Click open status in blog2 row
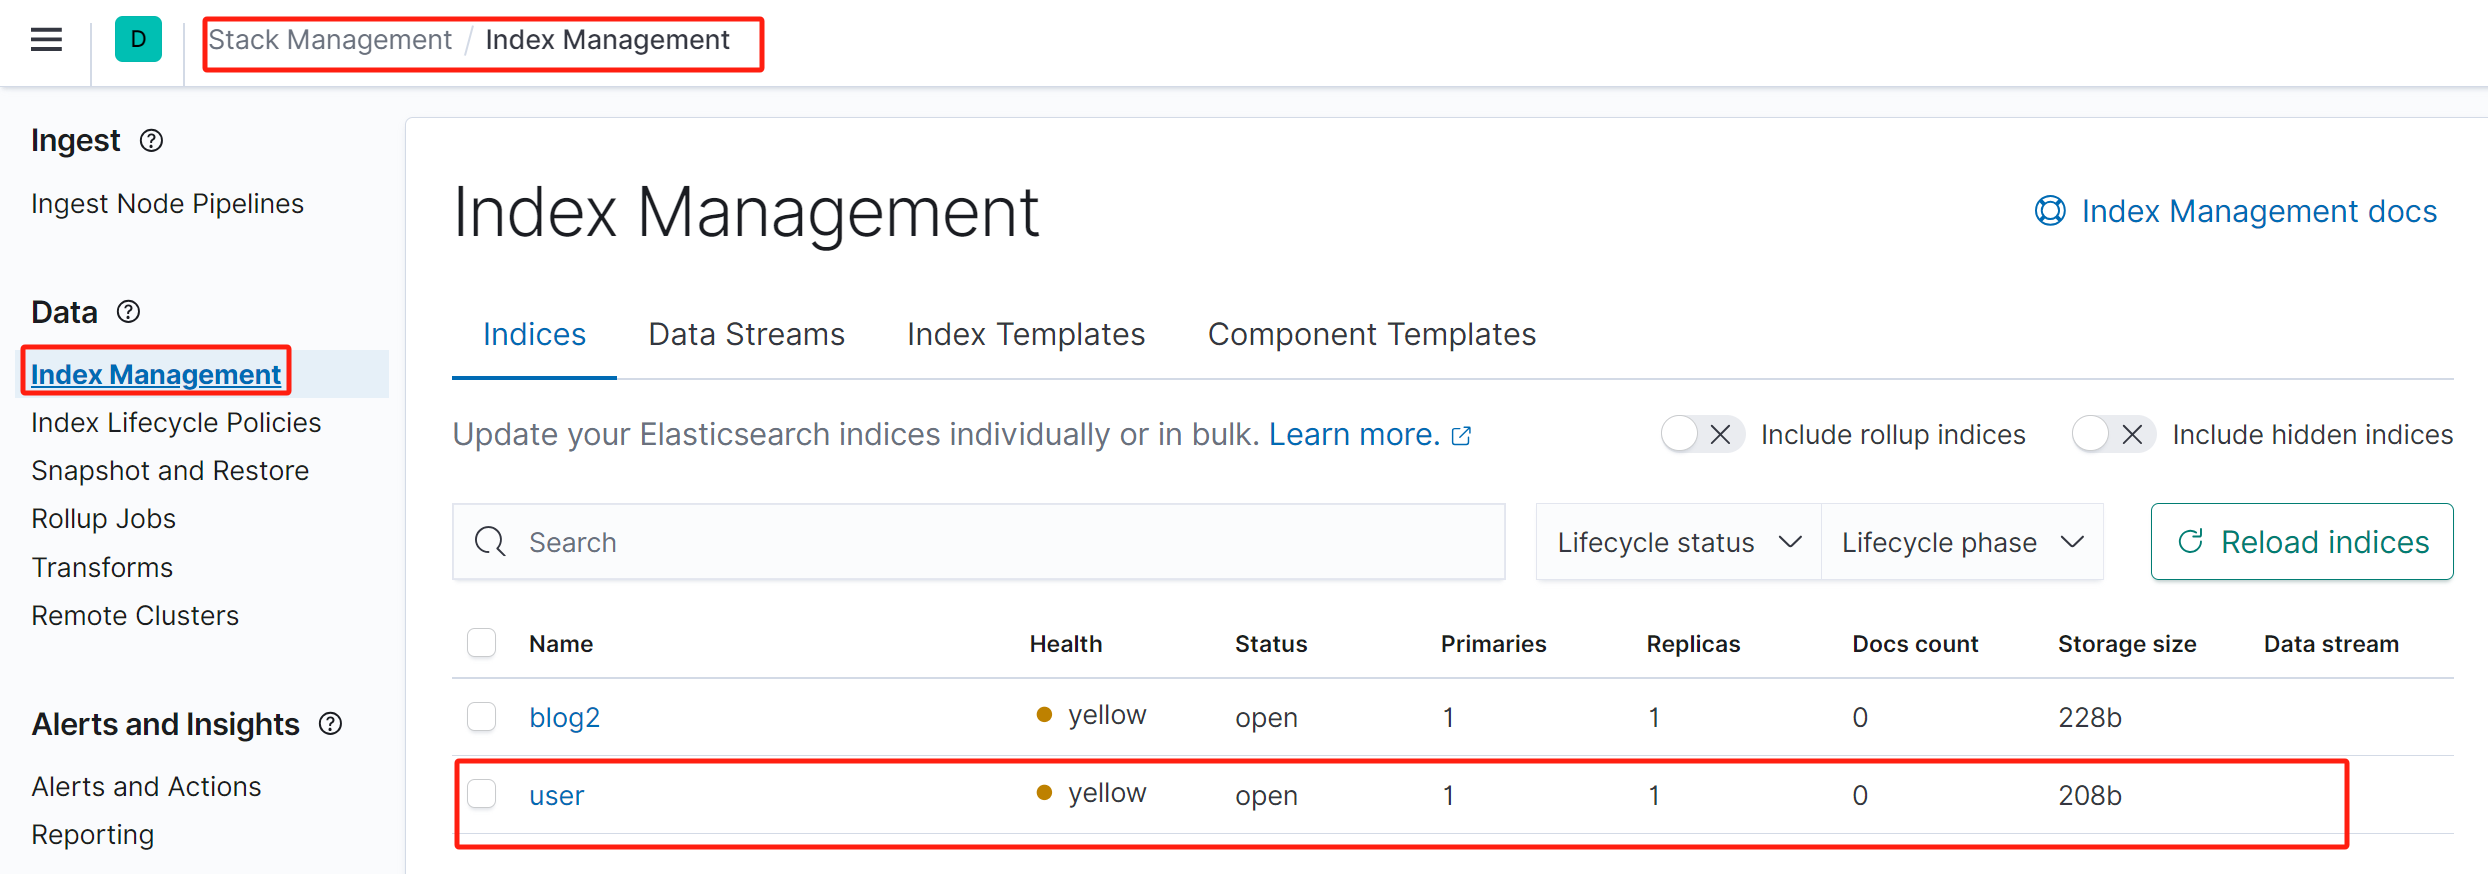Viewport: 2488px width, 874px height. coord(1266,718)
